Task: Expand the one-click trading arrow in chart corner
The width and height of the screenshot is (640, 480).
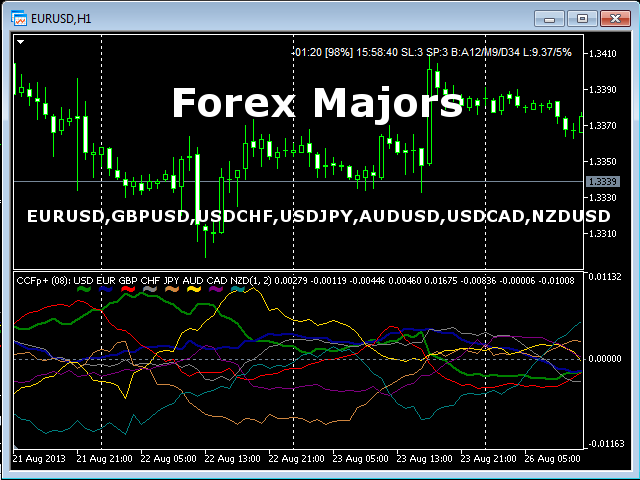Action: click(x=20, y=43)
